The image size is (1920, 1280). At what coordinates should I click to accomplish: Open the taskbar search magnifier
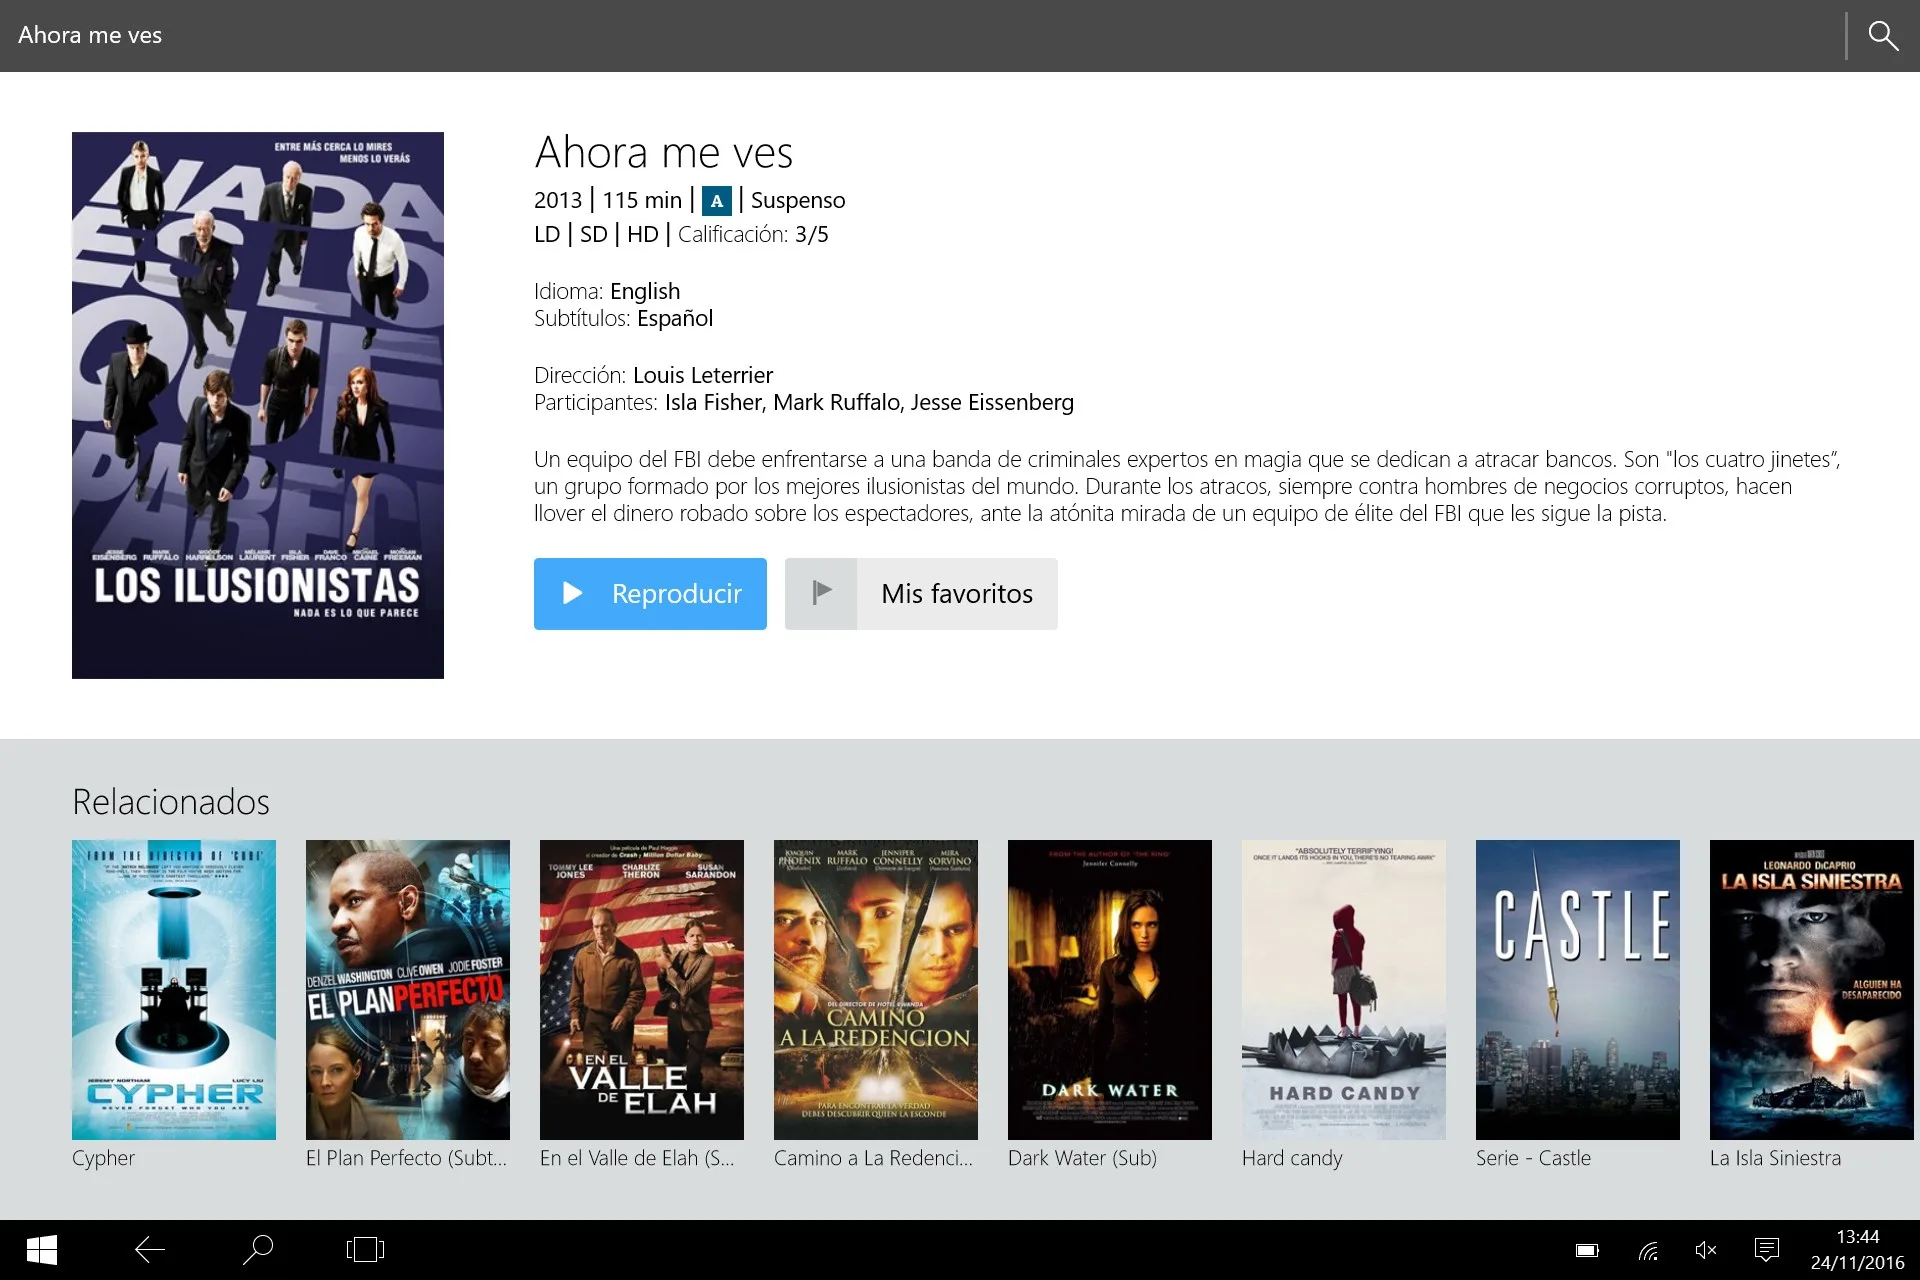click(258, 1250)
